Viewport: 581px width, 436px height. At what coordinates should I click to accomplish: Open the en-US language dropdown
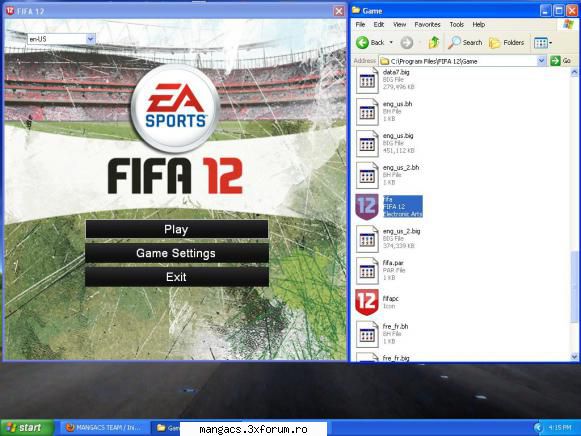62,39
